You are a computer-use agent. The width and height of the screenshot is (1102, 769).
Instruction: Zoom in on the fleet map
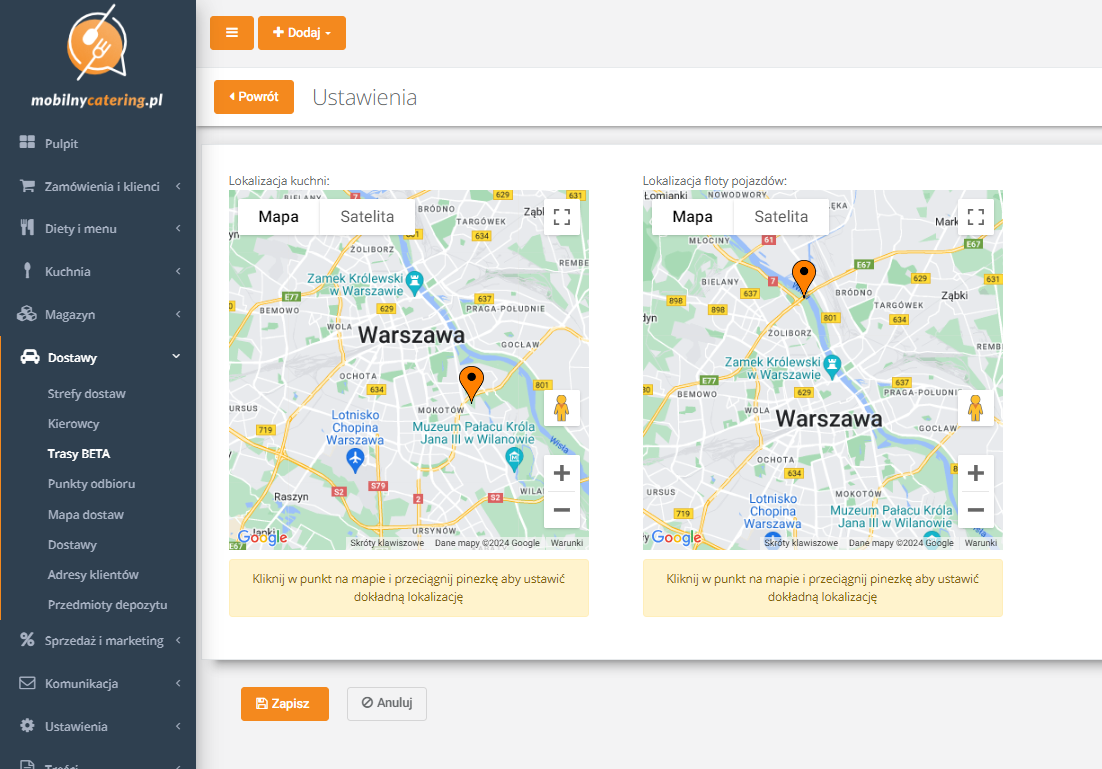coord(975,473)
